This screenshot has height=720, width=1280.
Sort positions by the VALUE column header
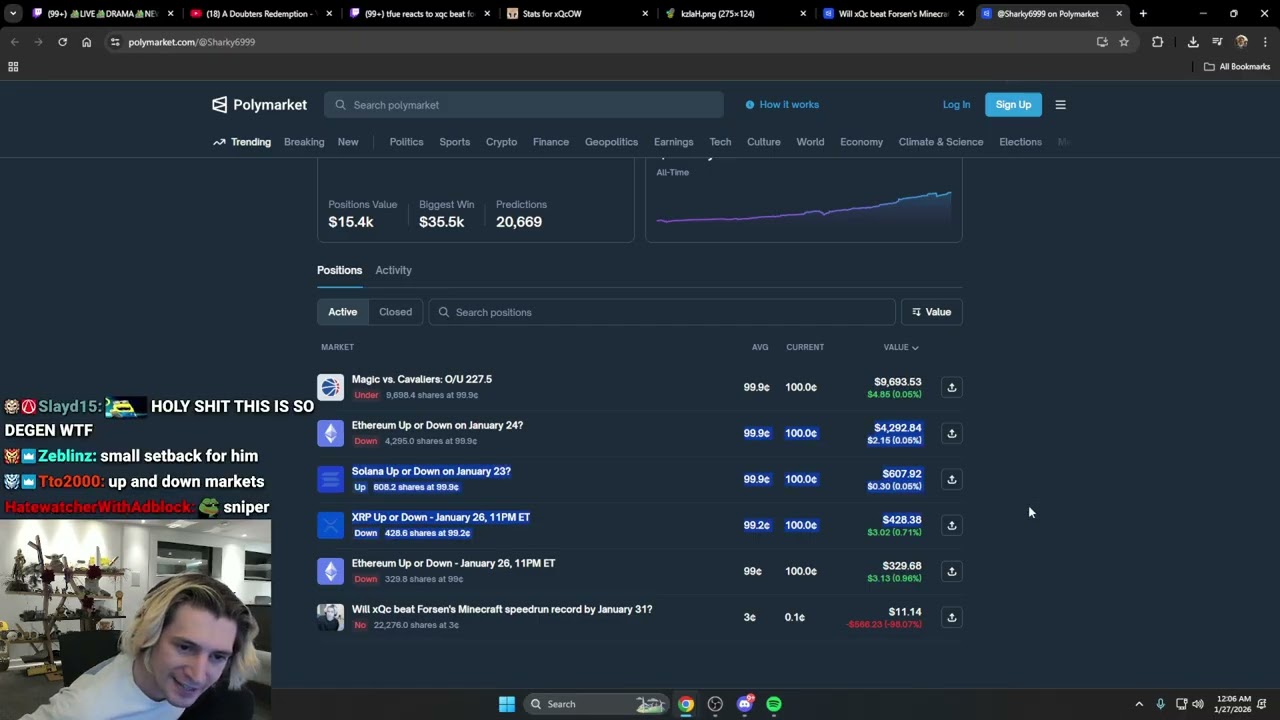pyautogui.click(x=900, y=347)
